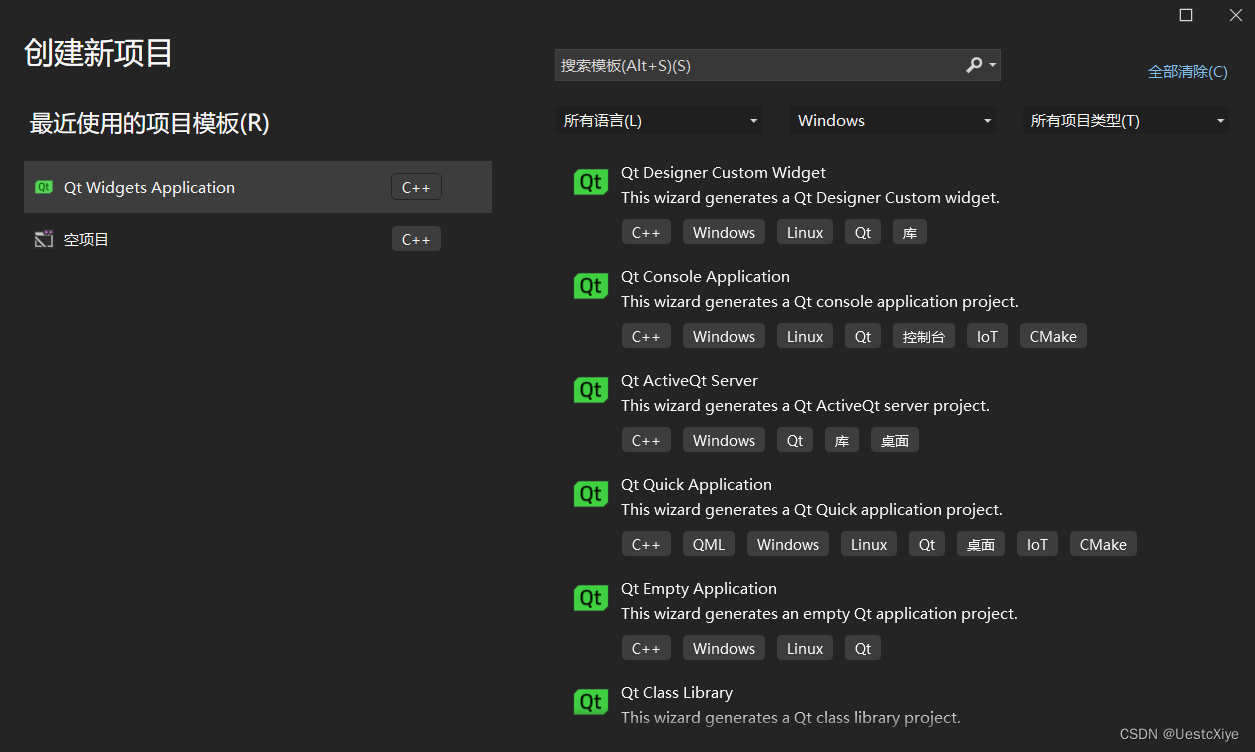The height and width of the screenshot is (752, 1255).
Task: Click Qt icon of Qt Empty Application
Action: (x=590, y=598)
